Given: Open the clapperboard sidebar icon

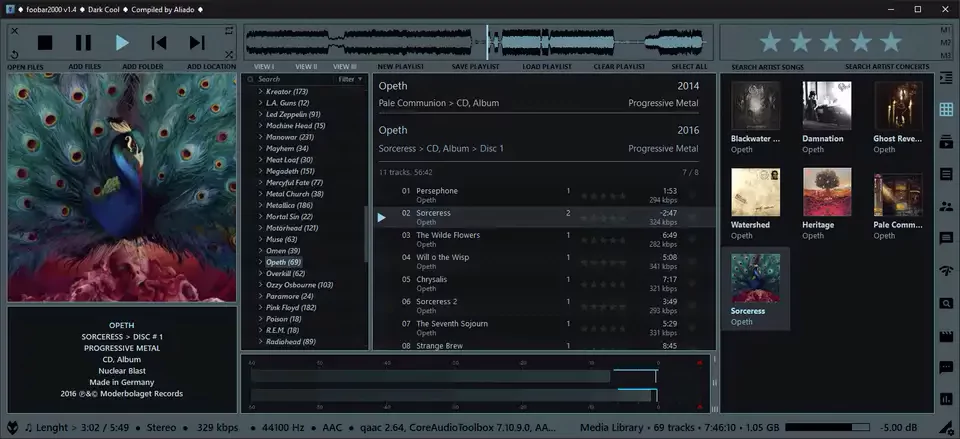Looking at the screenshot, I should click(x=946, y=336).
